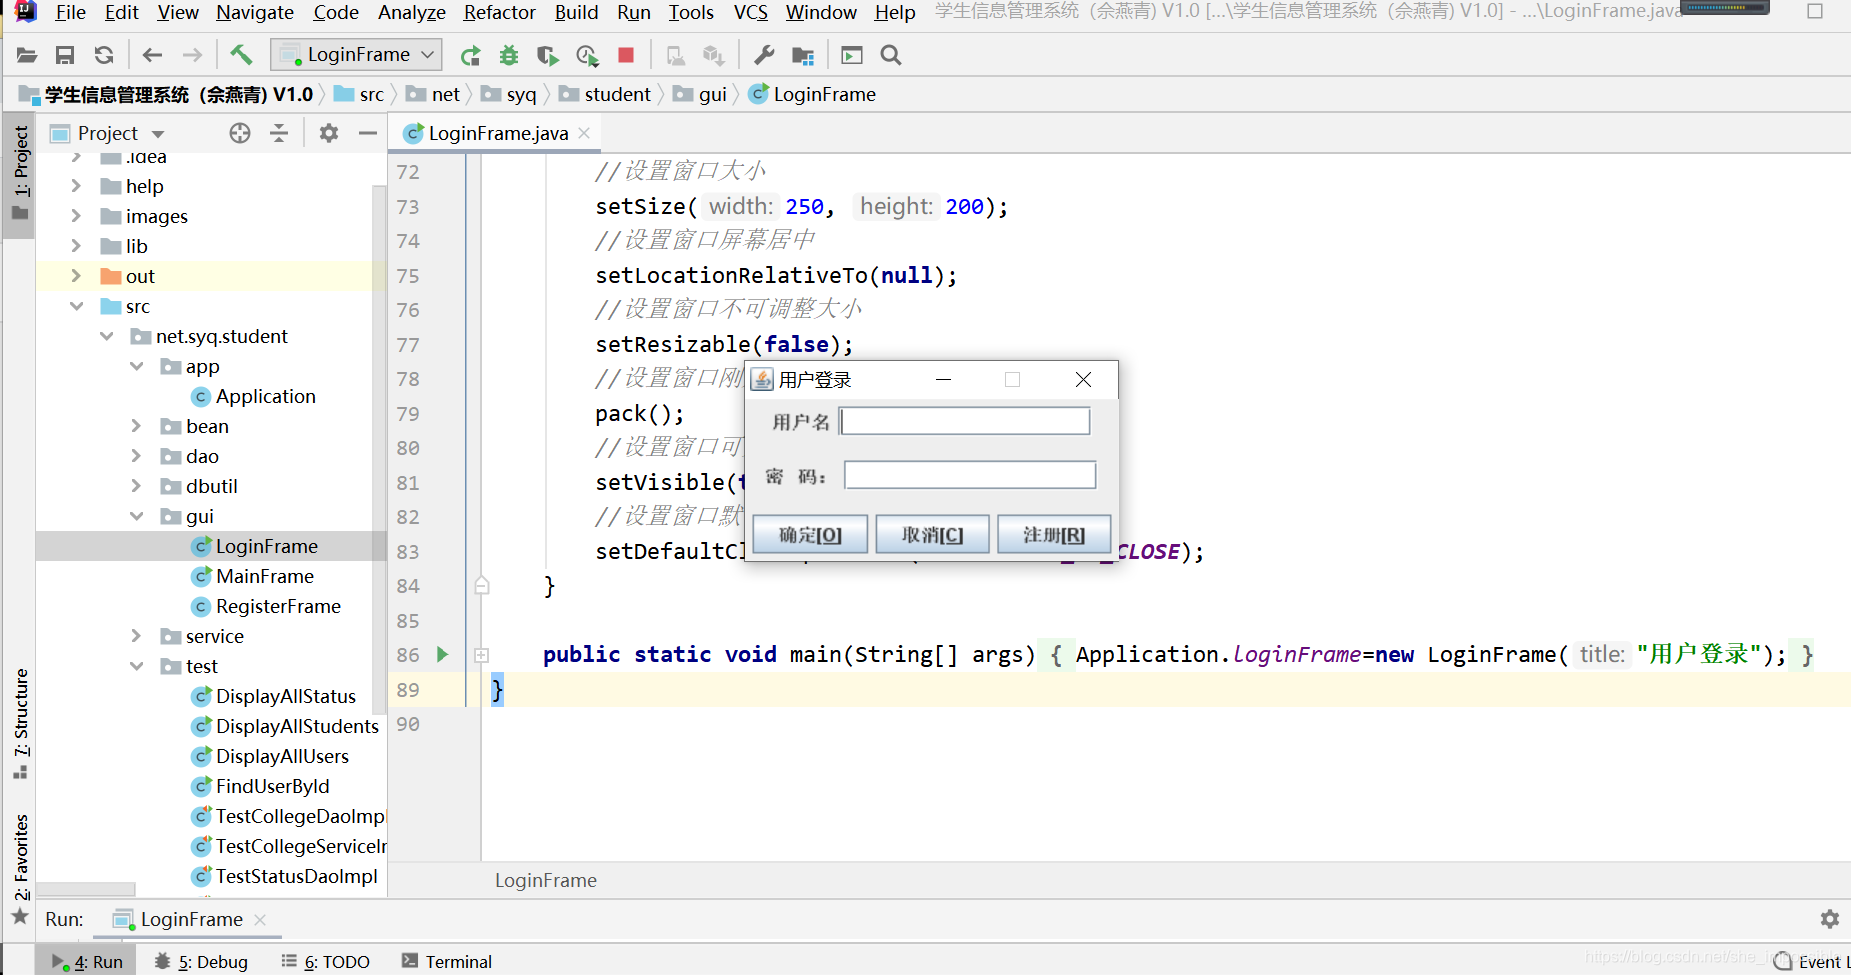Open the File menu
The width and height of the screenshot is (1851, 975).
(x=70, y=12)
